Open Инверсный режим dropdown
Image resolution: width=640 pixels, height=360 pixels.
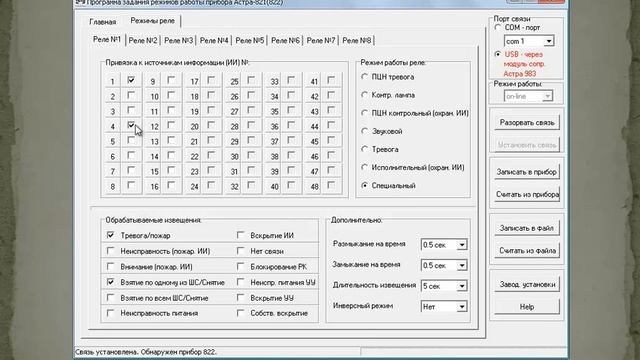click(462, 307)
